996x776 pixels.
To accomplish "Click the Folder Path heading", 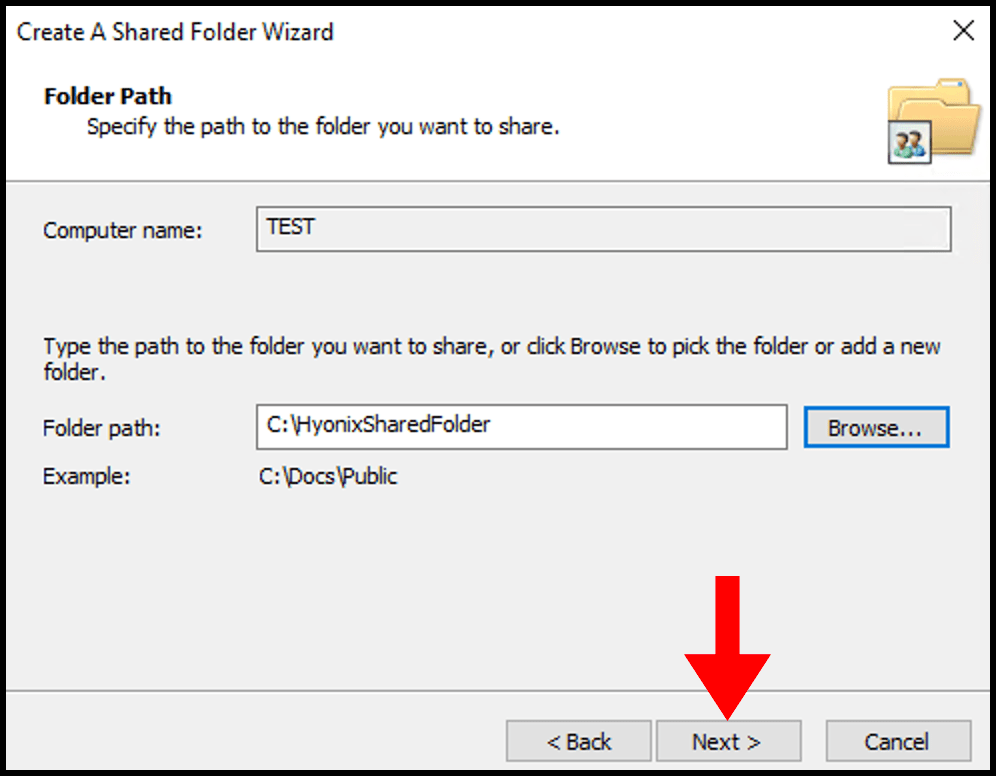I will [x=106, y=97].
